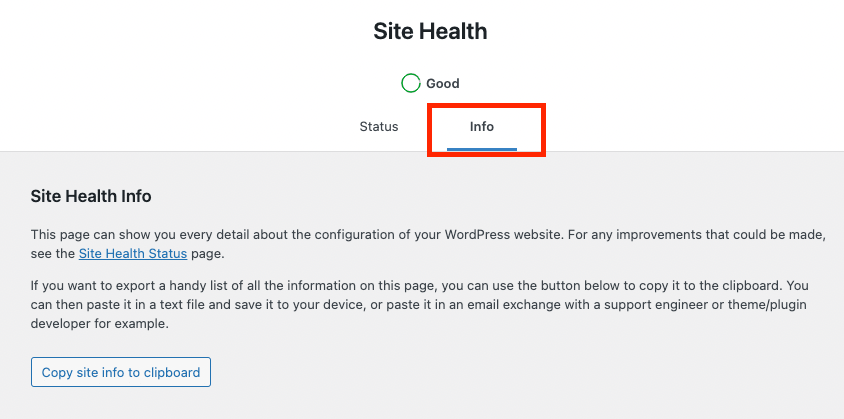
Task: Select the Info tab
Action: 482,127
